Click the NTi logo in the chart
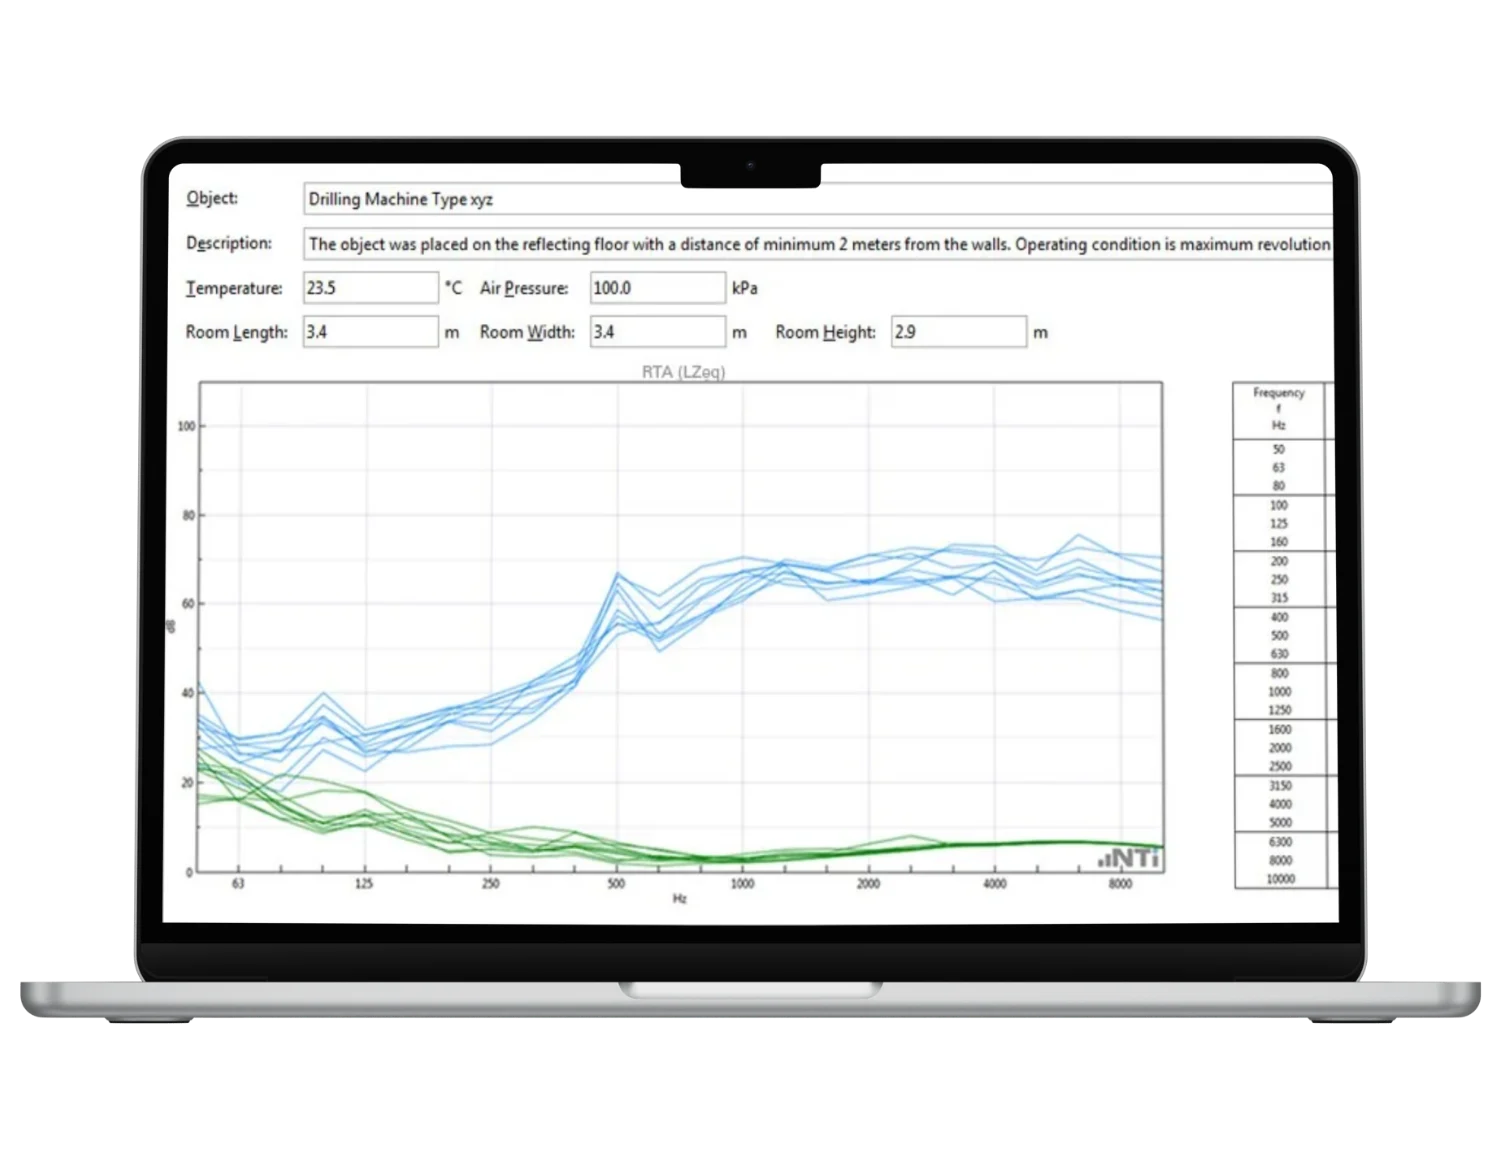Viewport: 1500px width, 1158px height. coord(1130,858)
